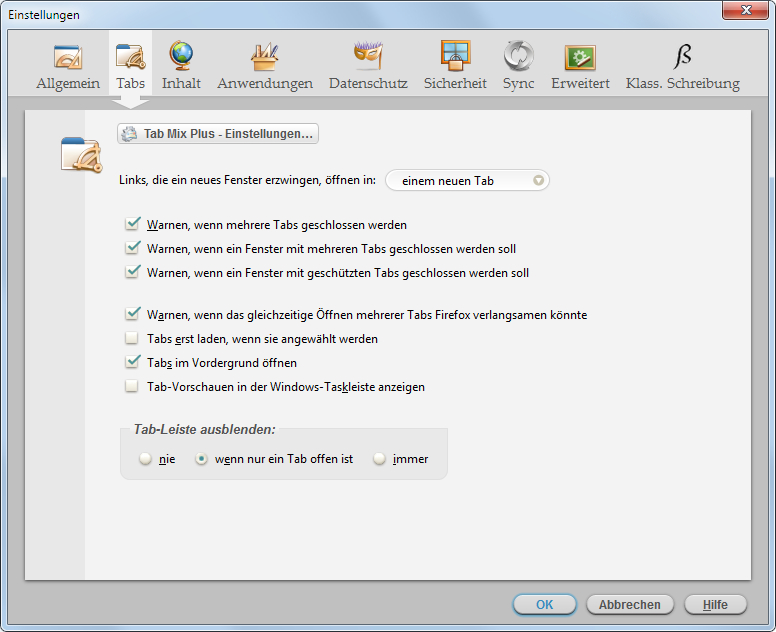Select 'immer' radio option
The image size is (776, 632).
pos(379,459)
